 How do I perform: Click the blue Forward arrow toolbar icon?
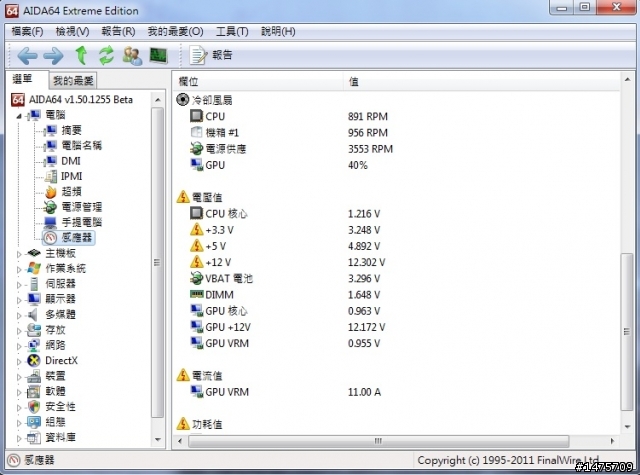click(x=53, y=55)
